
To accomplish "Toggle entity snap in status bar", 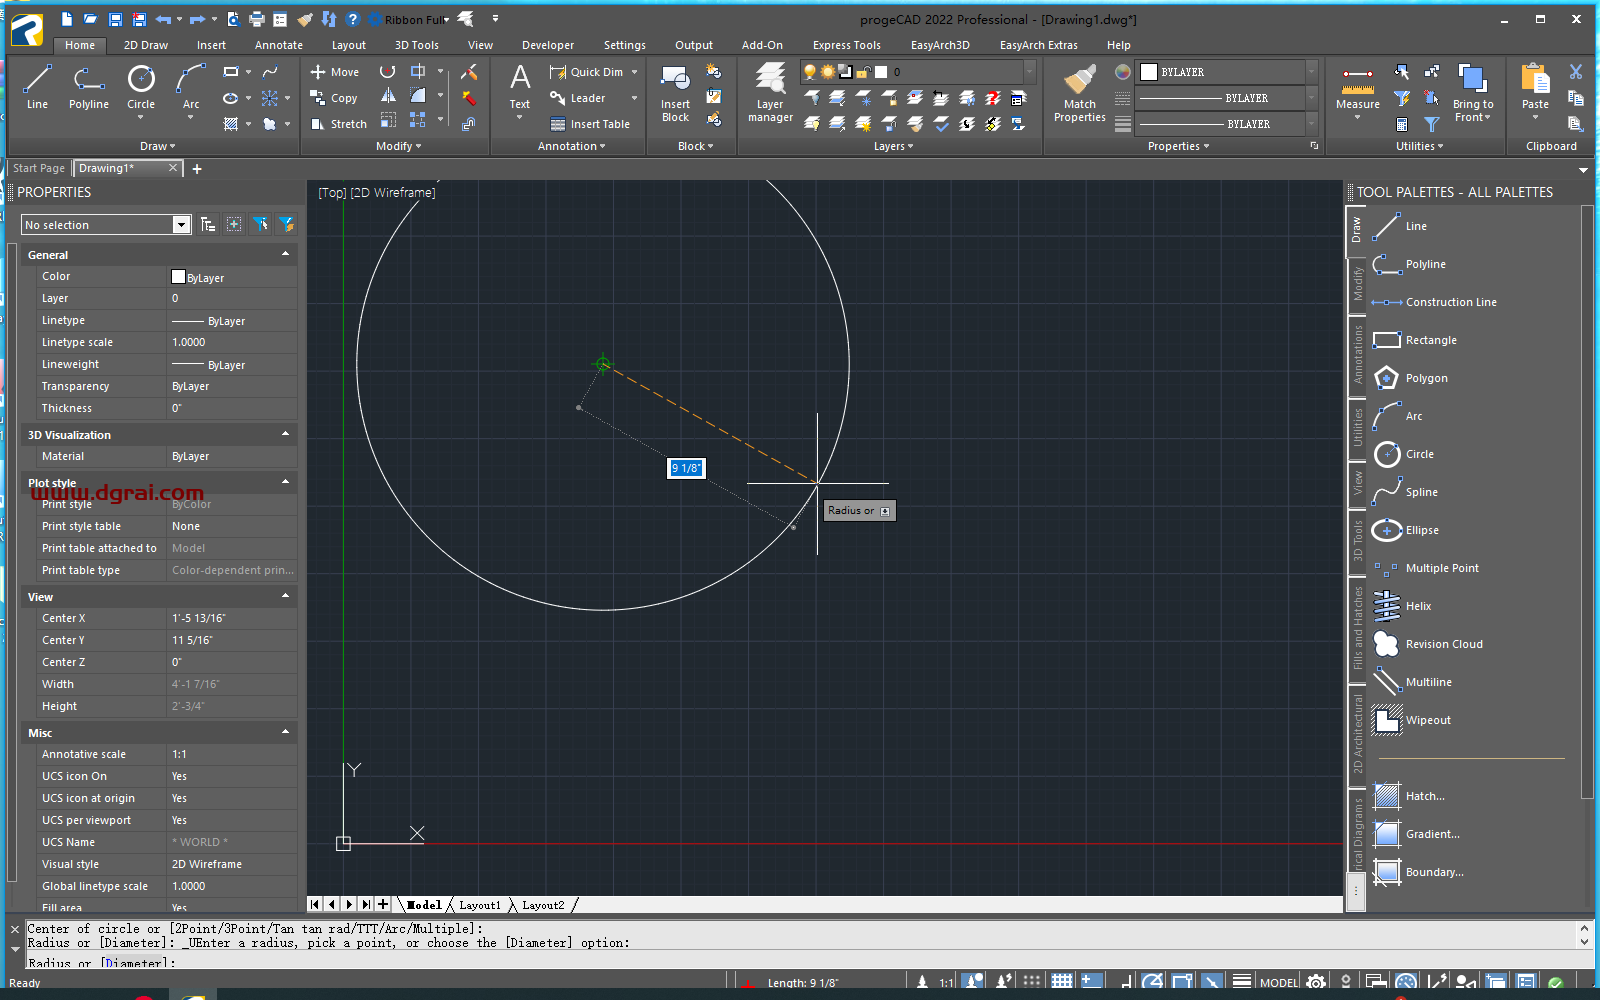I will click(x=1182, y=982).
